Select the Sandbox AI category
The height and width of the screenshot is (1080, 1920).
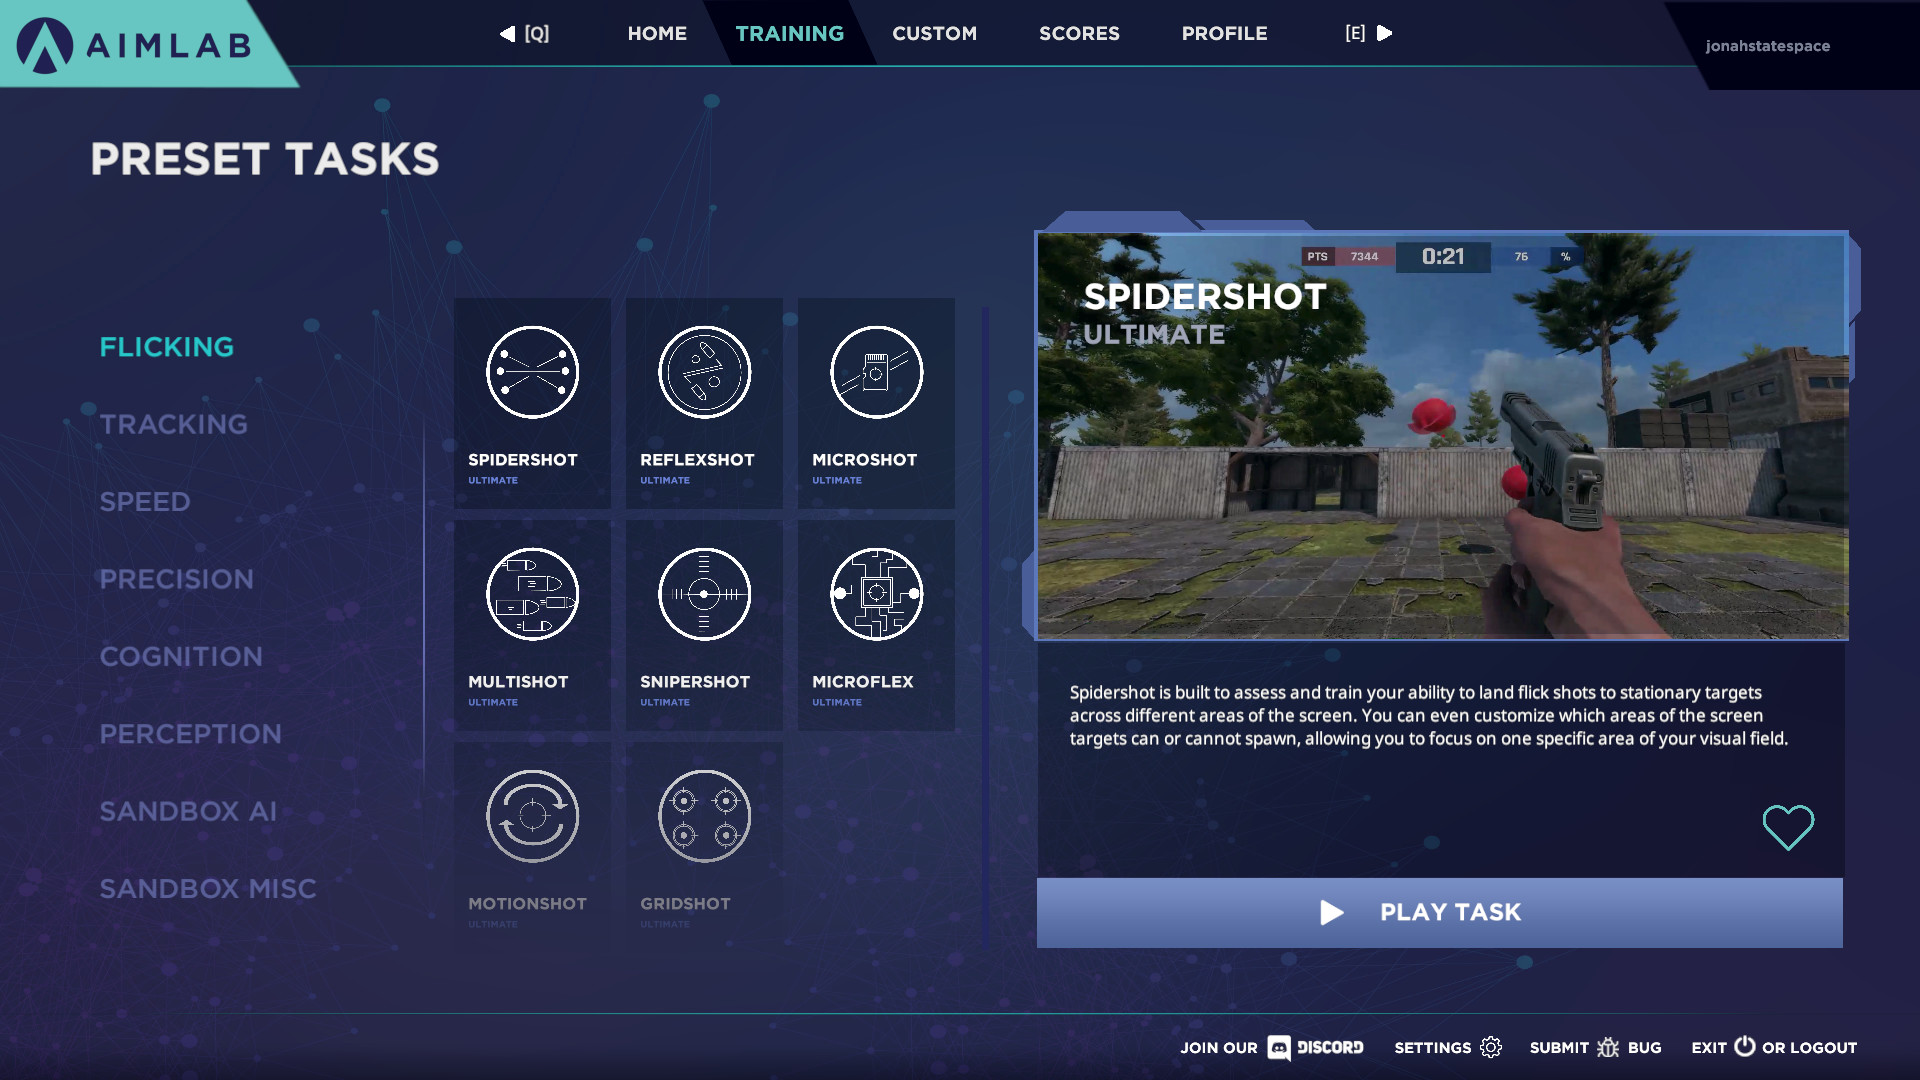point(188,811)
